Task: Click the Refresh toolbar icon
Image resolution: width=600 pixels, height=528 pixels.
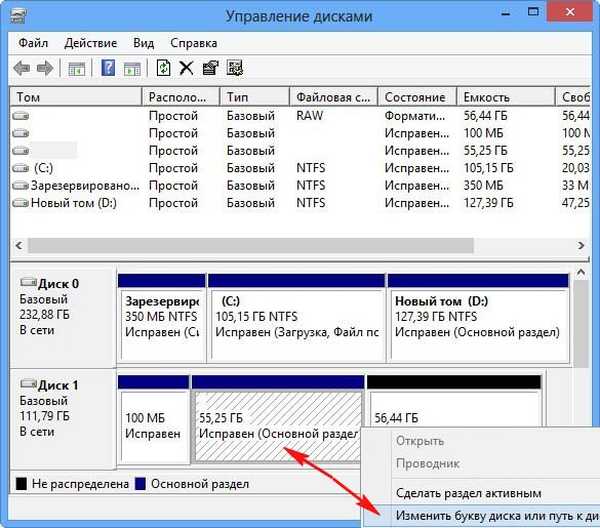Action: (x=163, y=68)
